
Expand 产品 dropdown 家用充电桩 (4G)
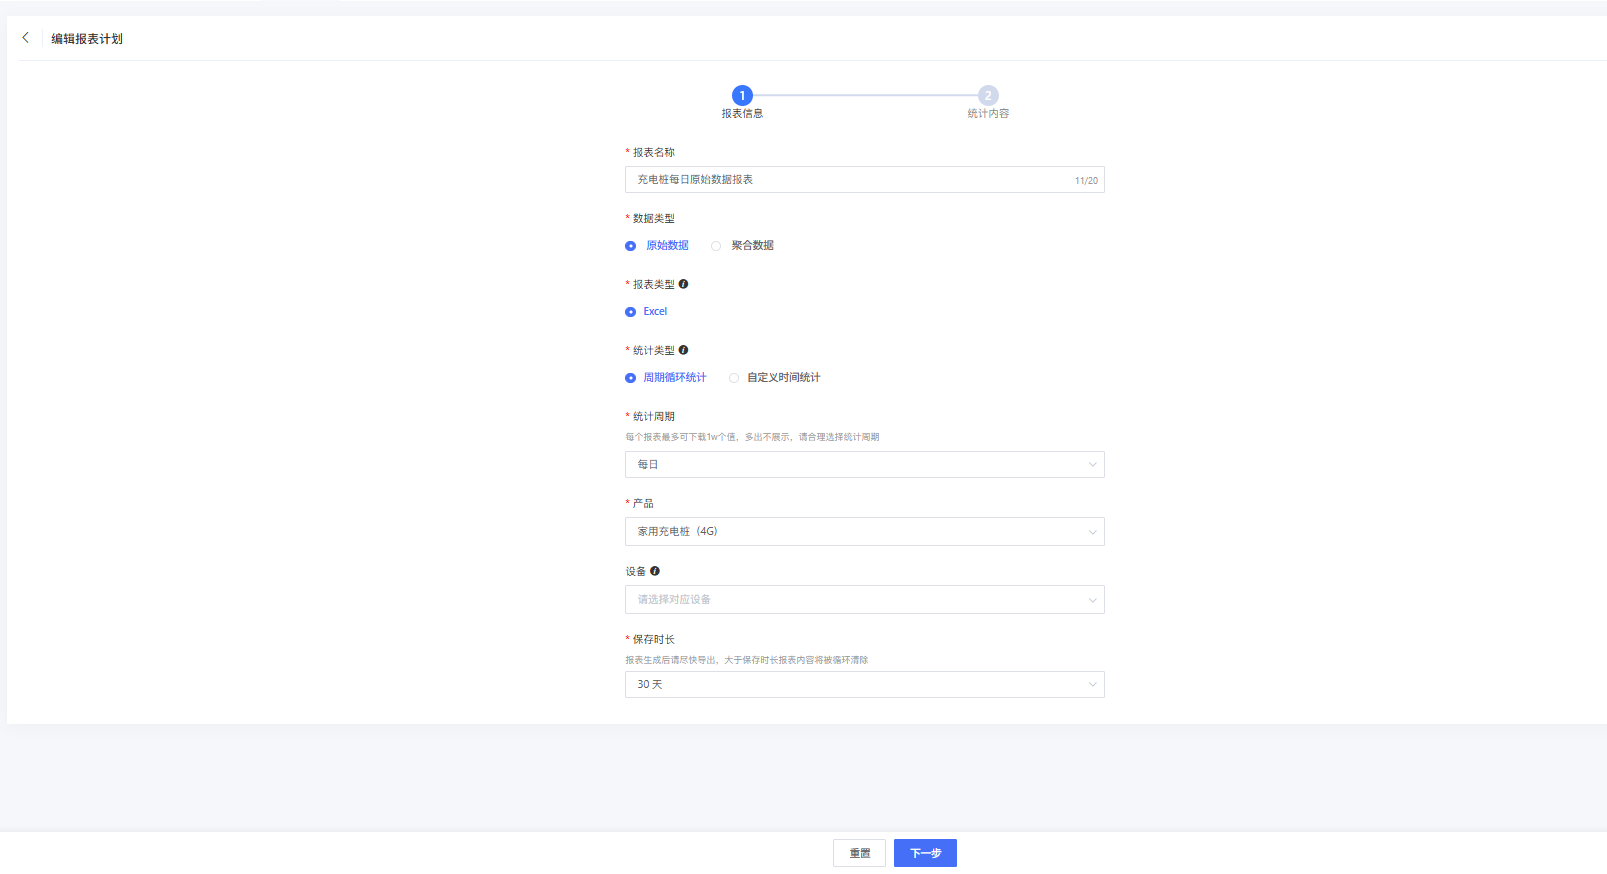(864, 532)
